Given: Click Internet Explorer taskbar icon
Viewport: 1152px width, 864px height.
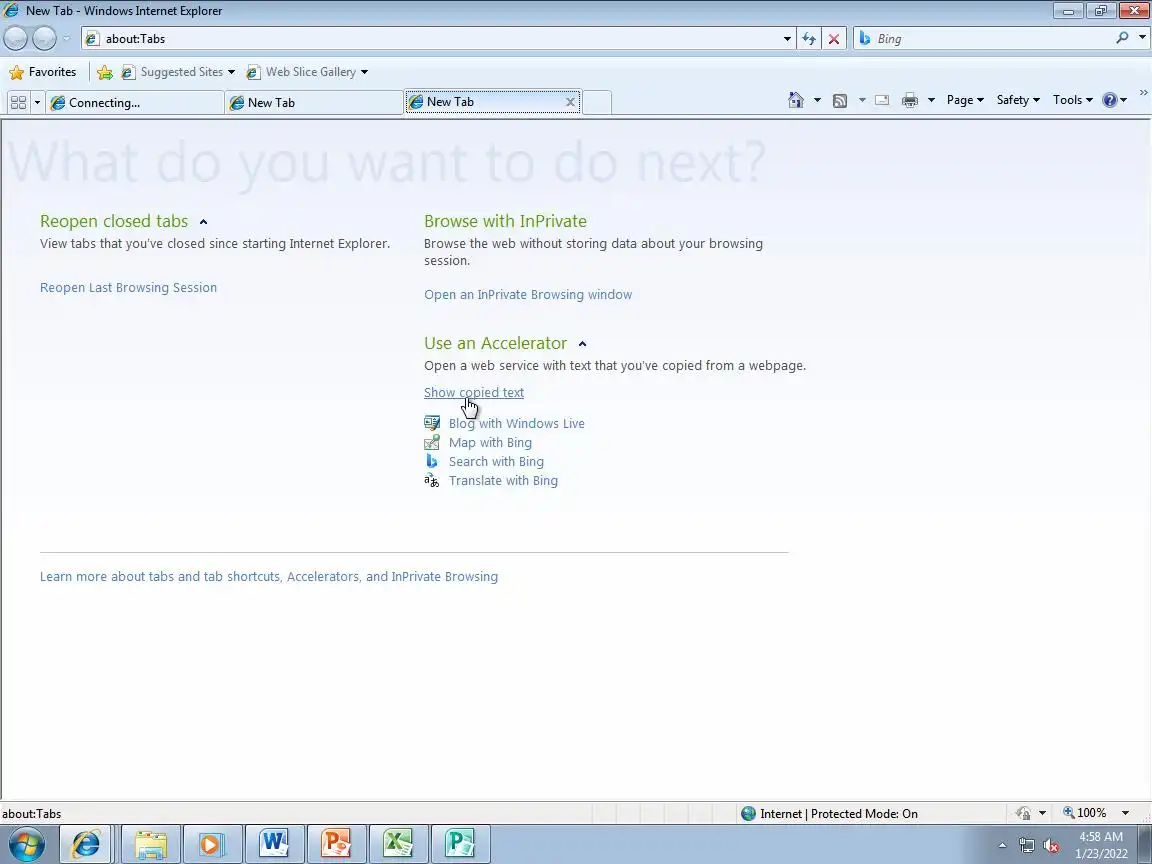Looking at the screenshot, I should pyautogui.click(x=85, y=845).
